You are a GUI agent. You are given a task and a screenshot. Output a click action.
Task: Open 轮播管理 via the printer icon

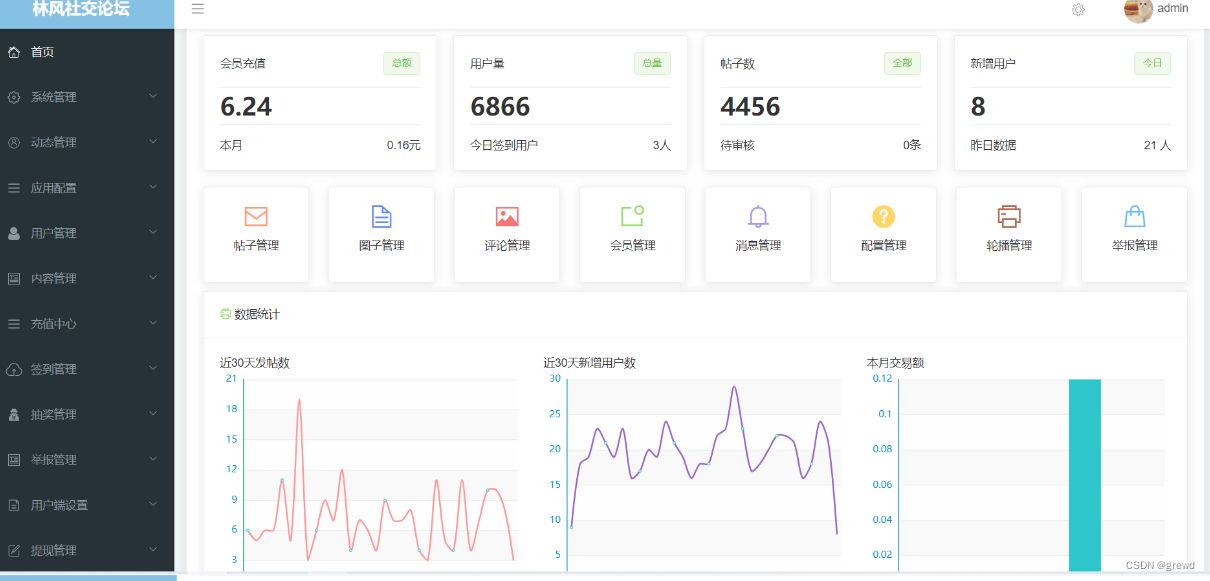coord(1009,216)
